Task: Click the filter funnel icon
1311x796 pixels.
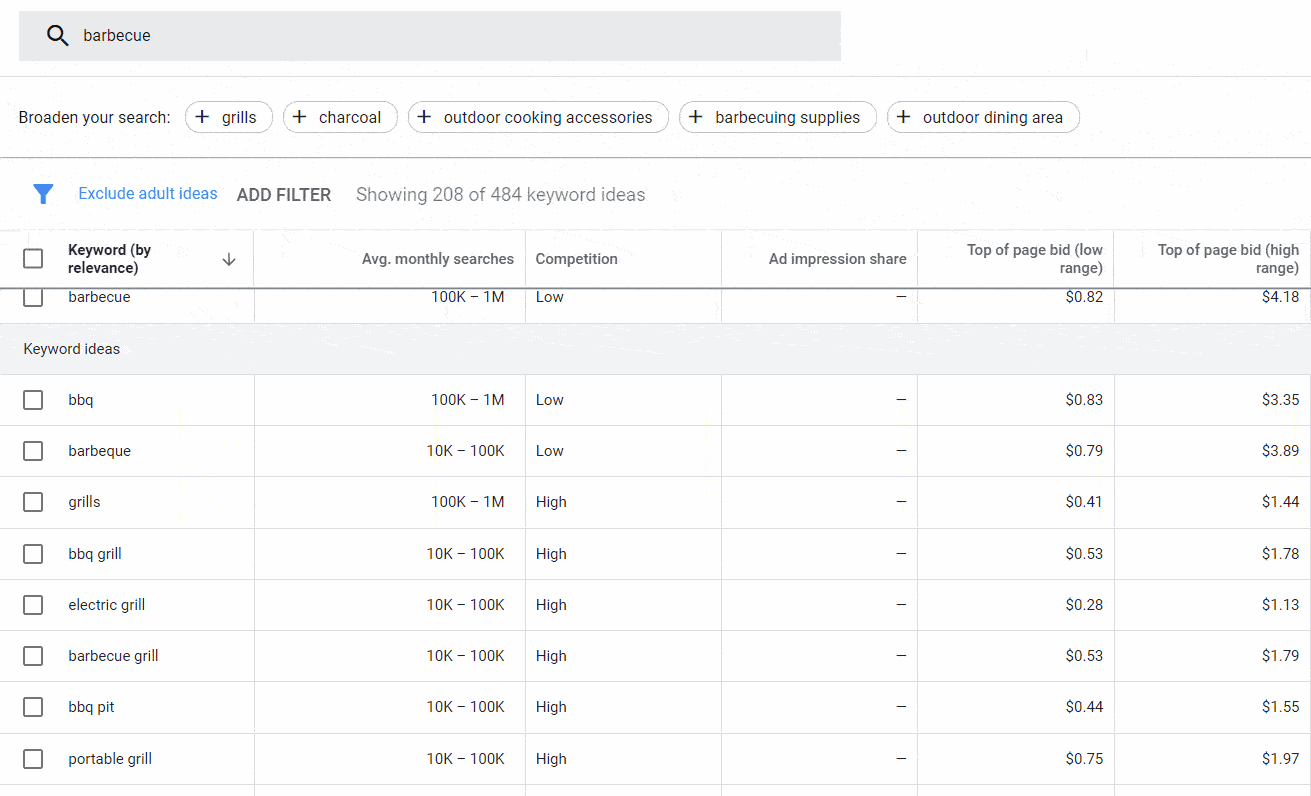Action: pyautogui.click(x=43, y=193)
